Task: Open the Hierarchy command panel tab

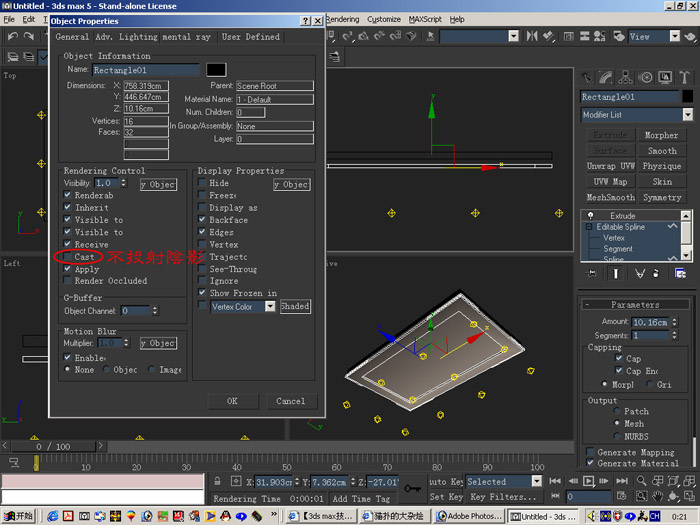Action: pos(625,77)
